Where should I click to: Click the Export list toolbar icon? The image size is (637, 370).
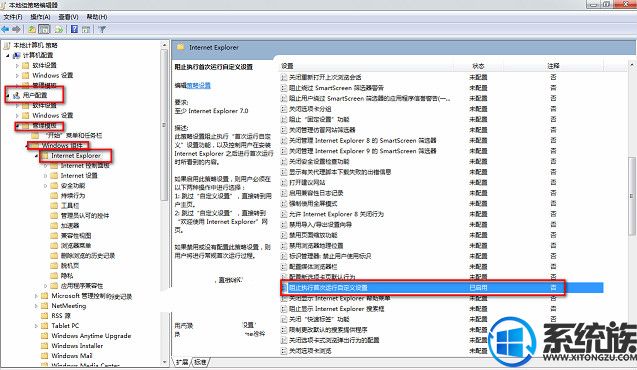click(59, 29)
